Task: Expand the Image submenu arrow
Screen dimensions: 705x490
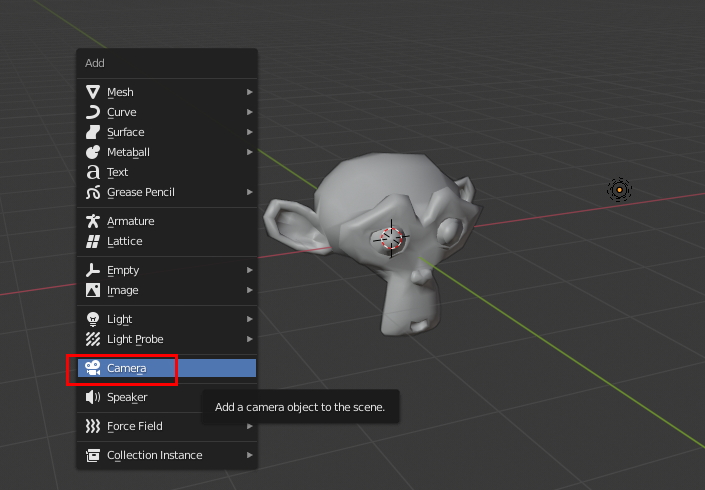Action: [250, 290]
